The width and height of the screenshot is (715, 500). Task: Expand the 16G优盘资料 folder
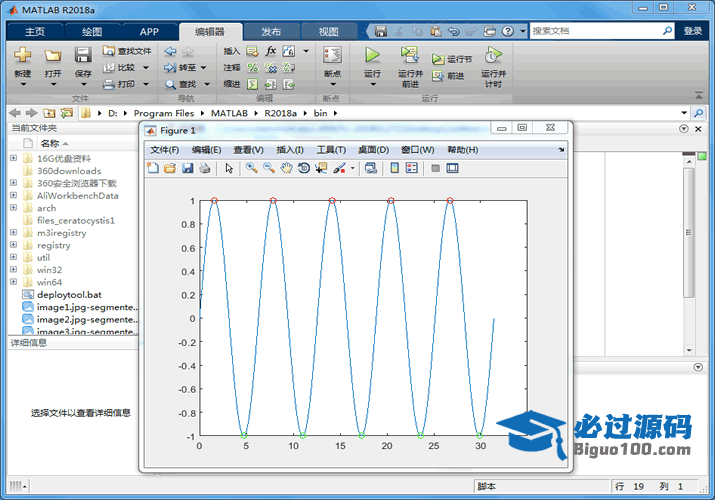tap(14, 158)
